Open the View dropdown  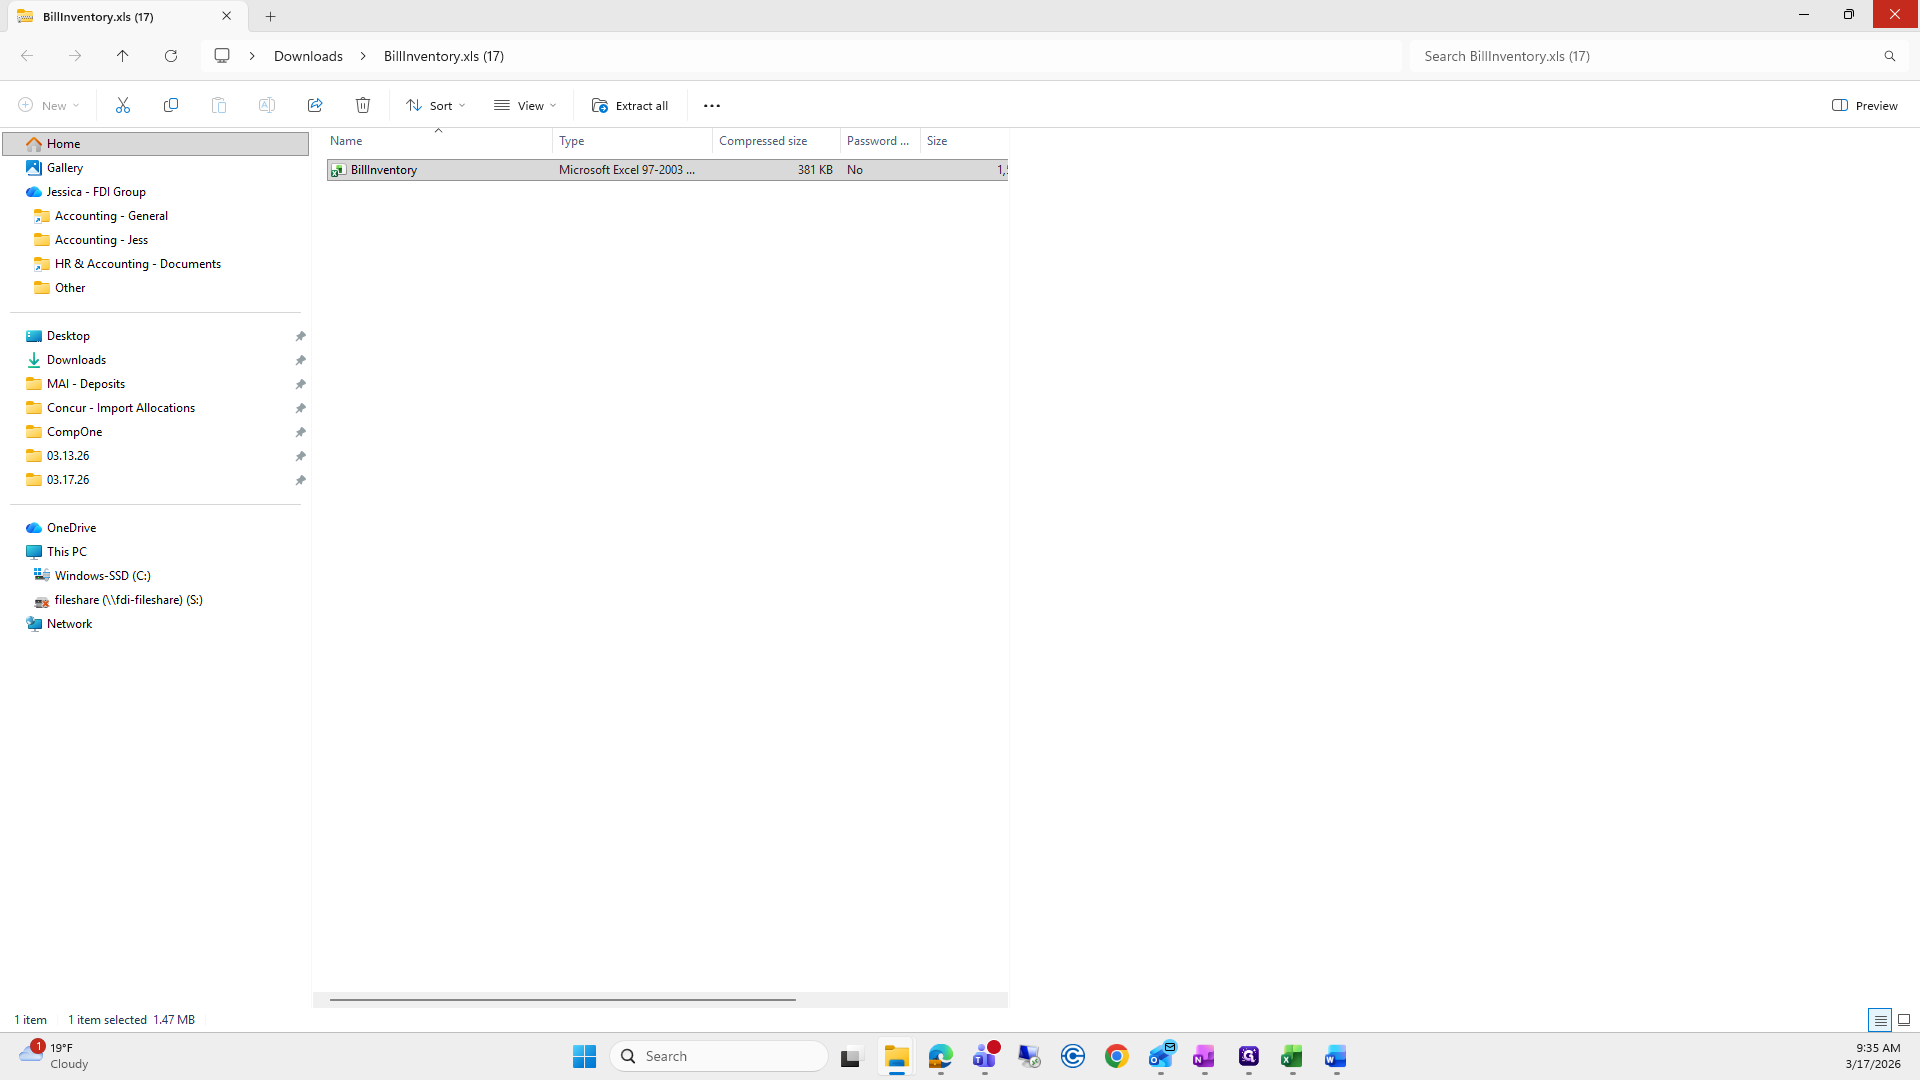[525, 105]
